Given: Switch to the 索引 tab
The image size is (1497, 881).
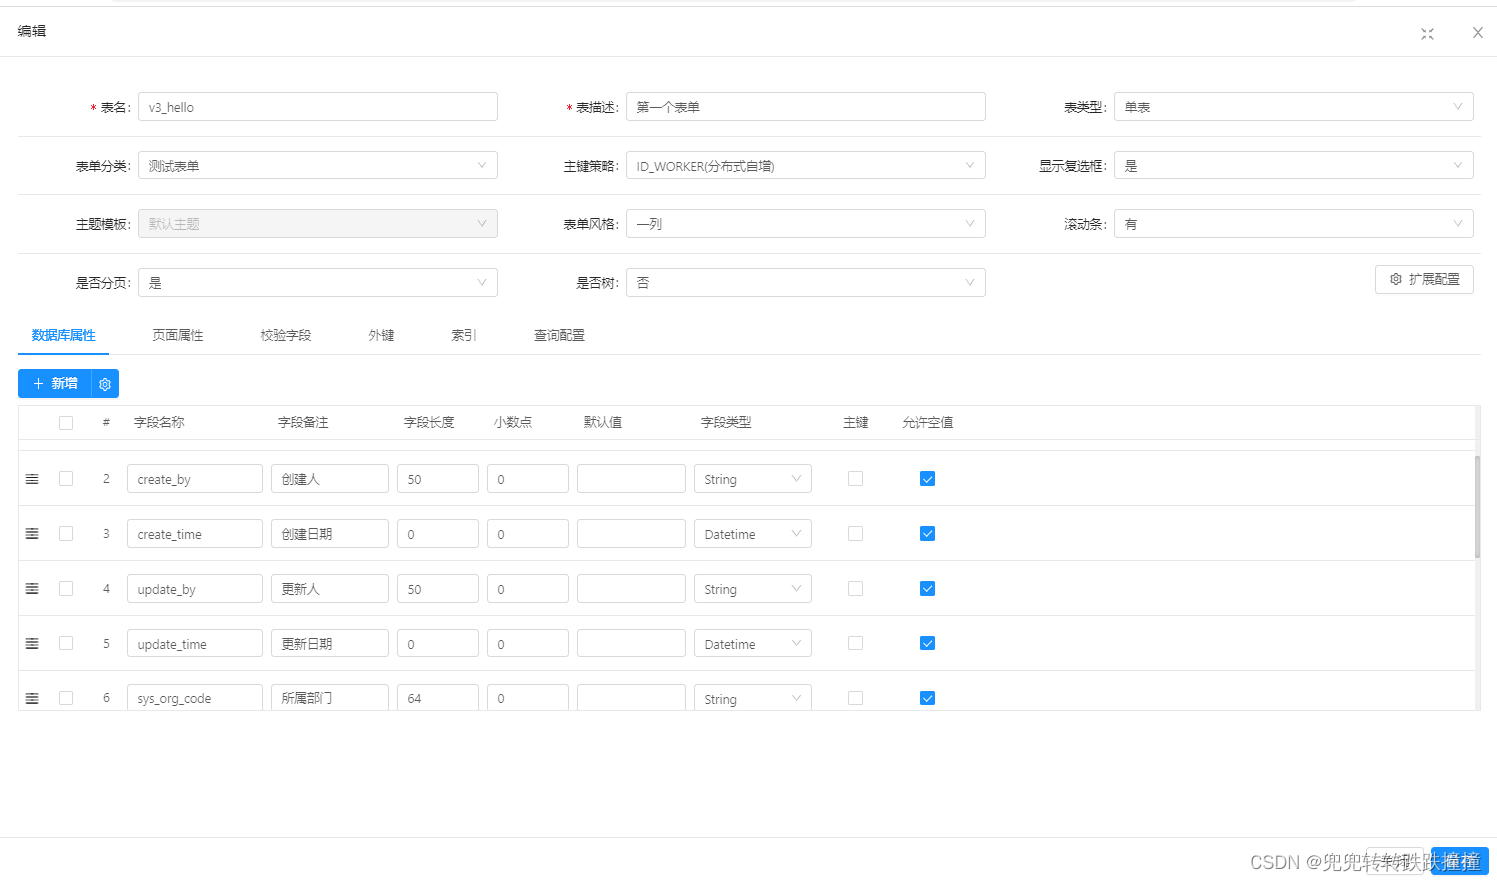Looking at the screenshot, I should point(464,335).
